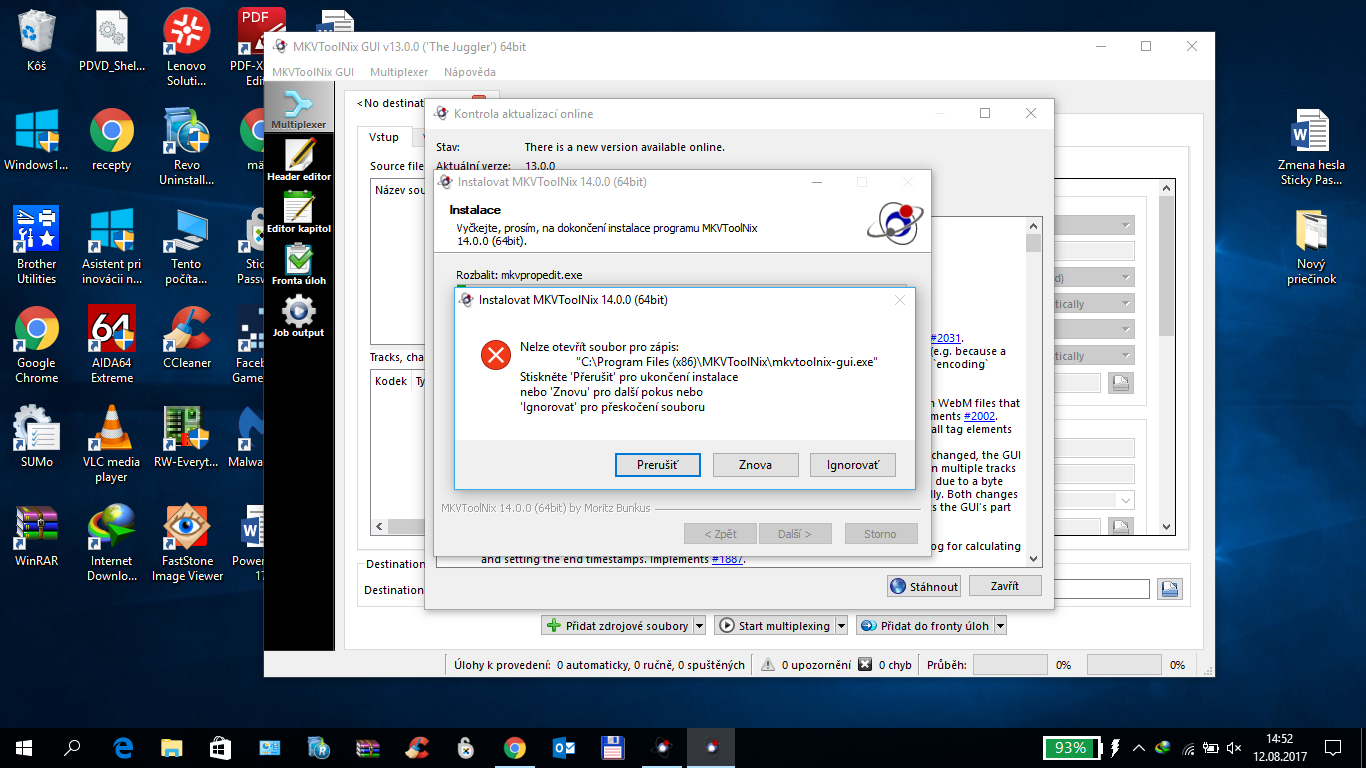Screen dimensions: 1366x768
Task: Select the Nový priečinok desktop folder
Action: tap(1311, 246)
